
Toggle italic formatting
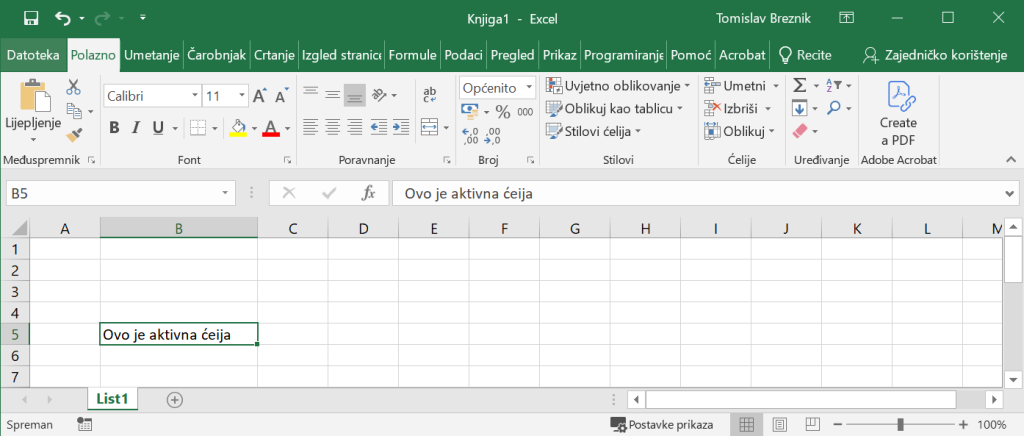[136, 128]
